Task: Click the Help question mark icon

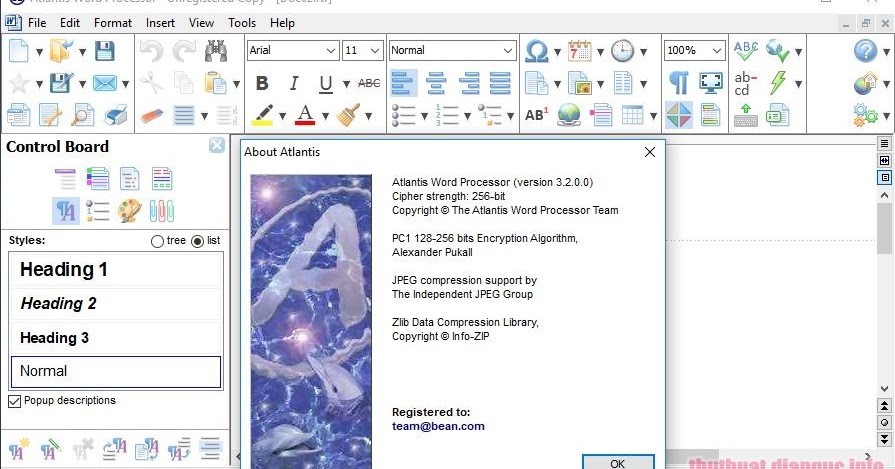Action: (865, 51)
